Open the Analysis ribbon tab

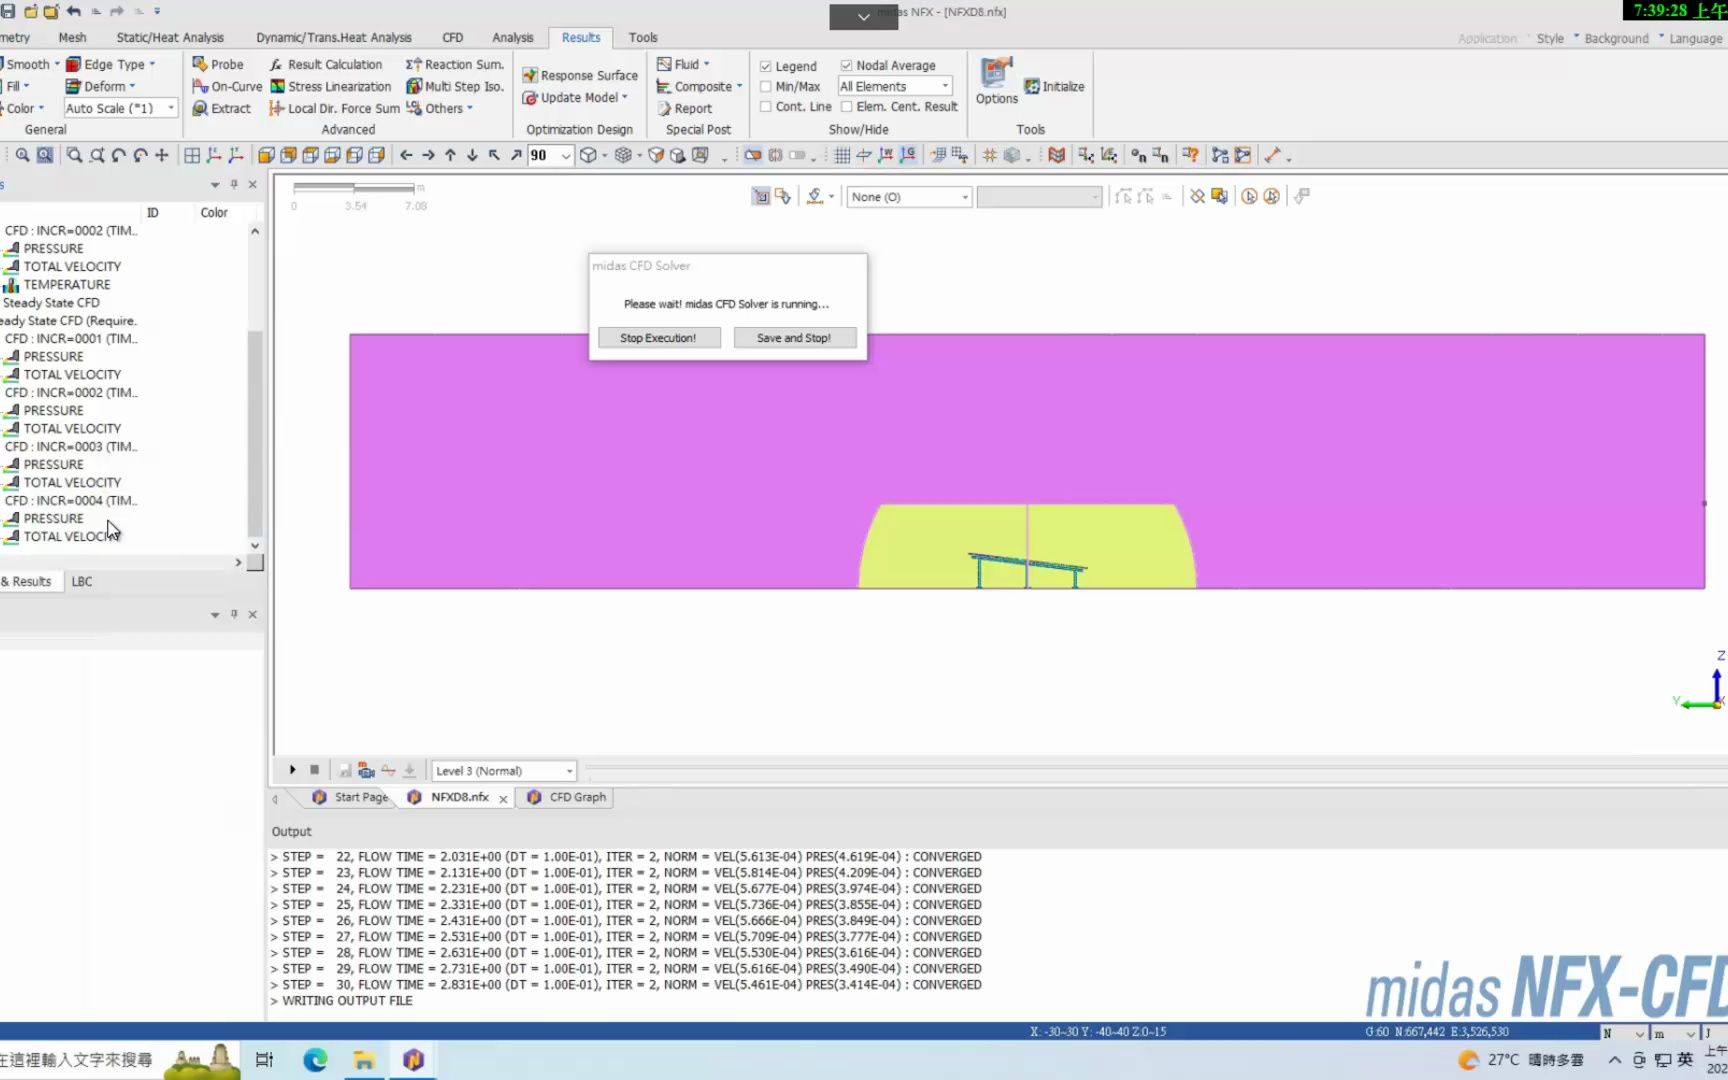click(x=512, y=37)
